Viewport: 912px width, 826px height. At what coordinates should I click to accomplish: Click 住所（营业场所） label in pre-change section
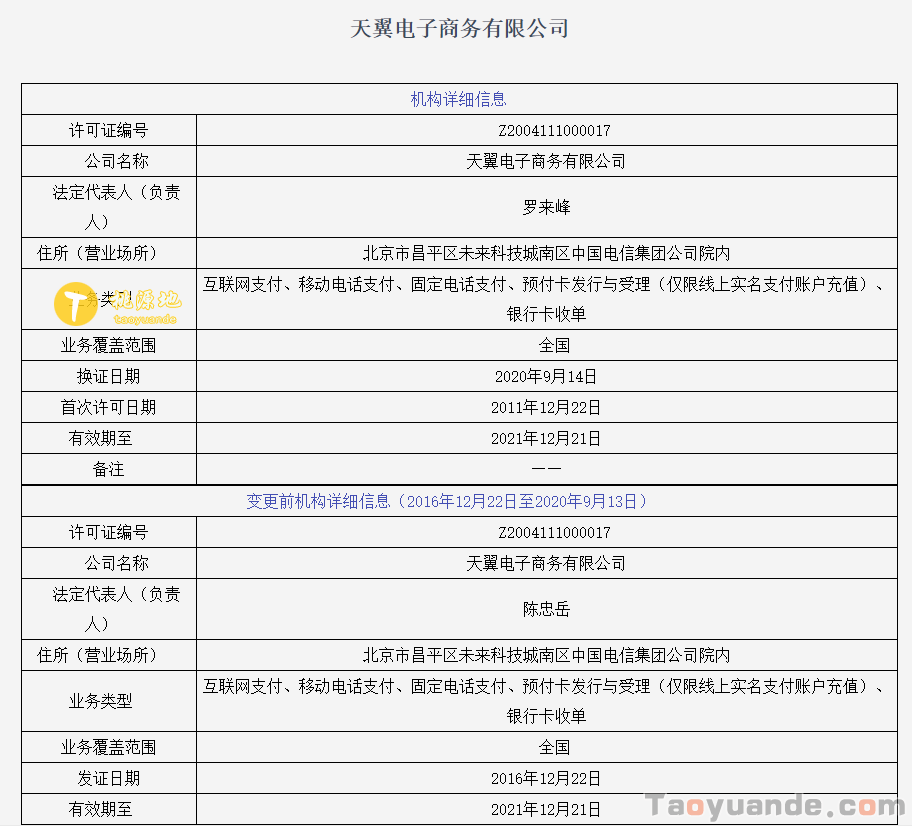click(97, 654)
